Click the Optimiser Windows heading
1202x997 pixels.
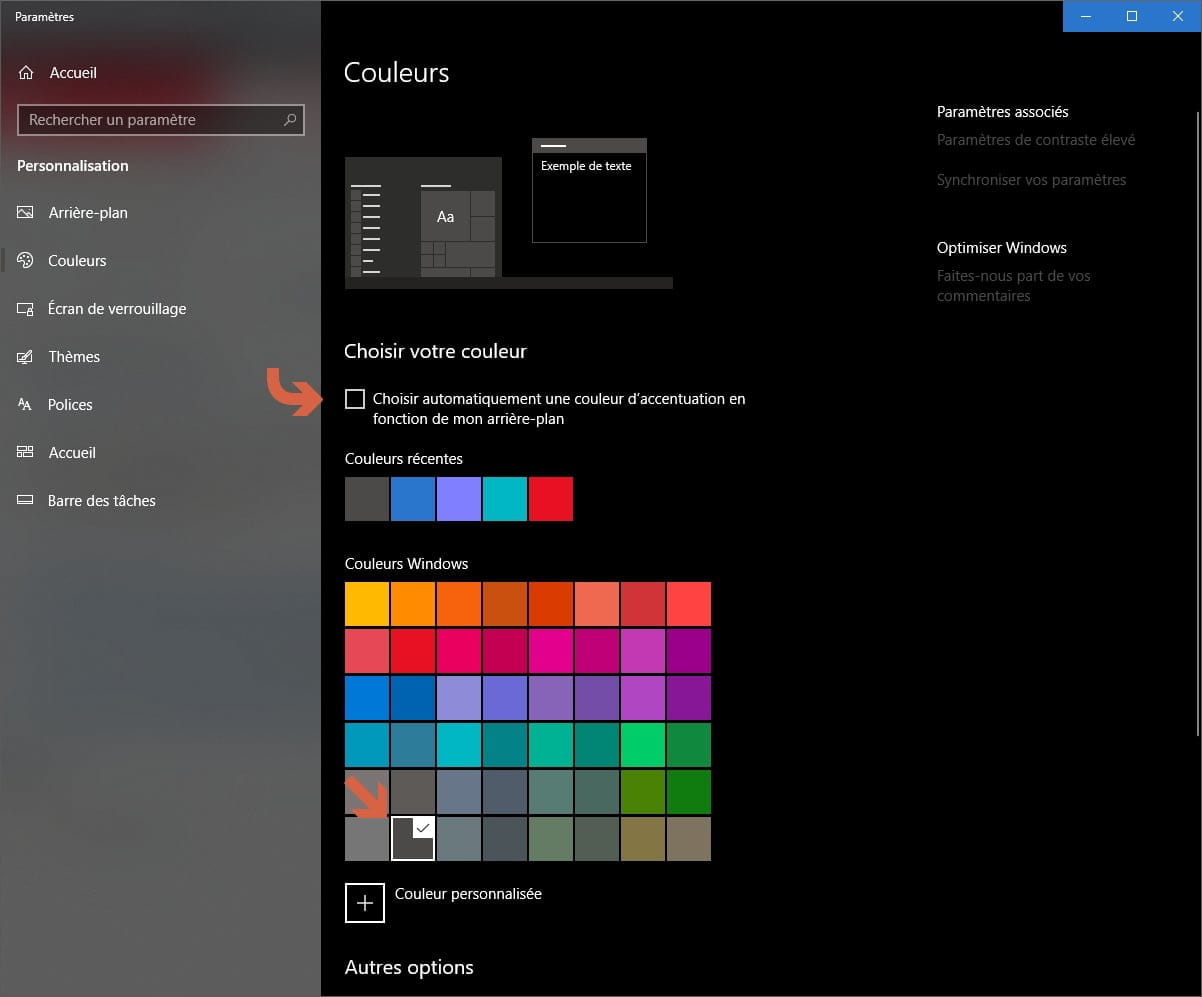[x=1002, y=248]
